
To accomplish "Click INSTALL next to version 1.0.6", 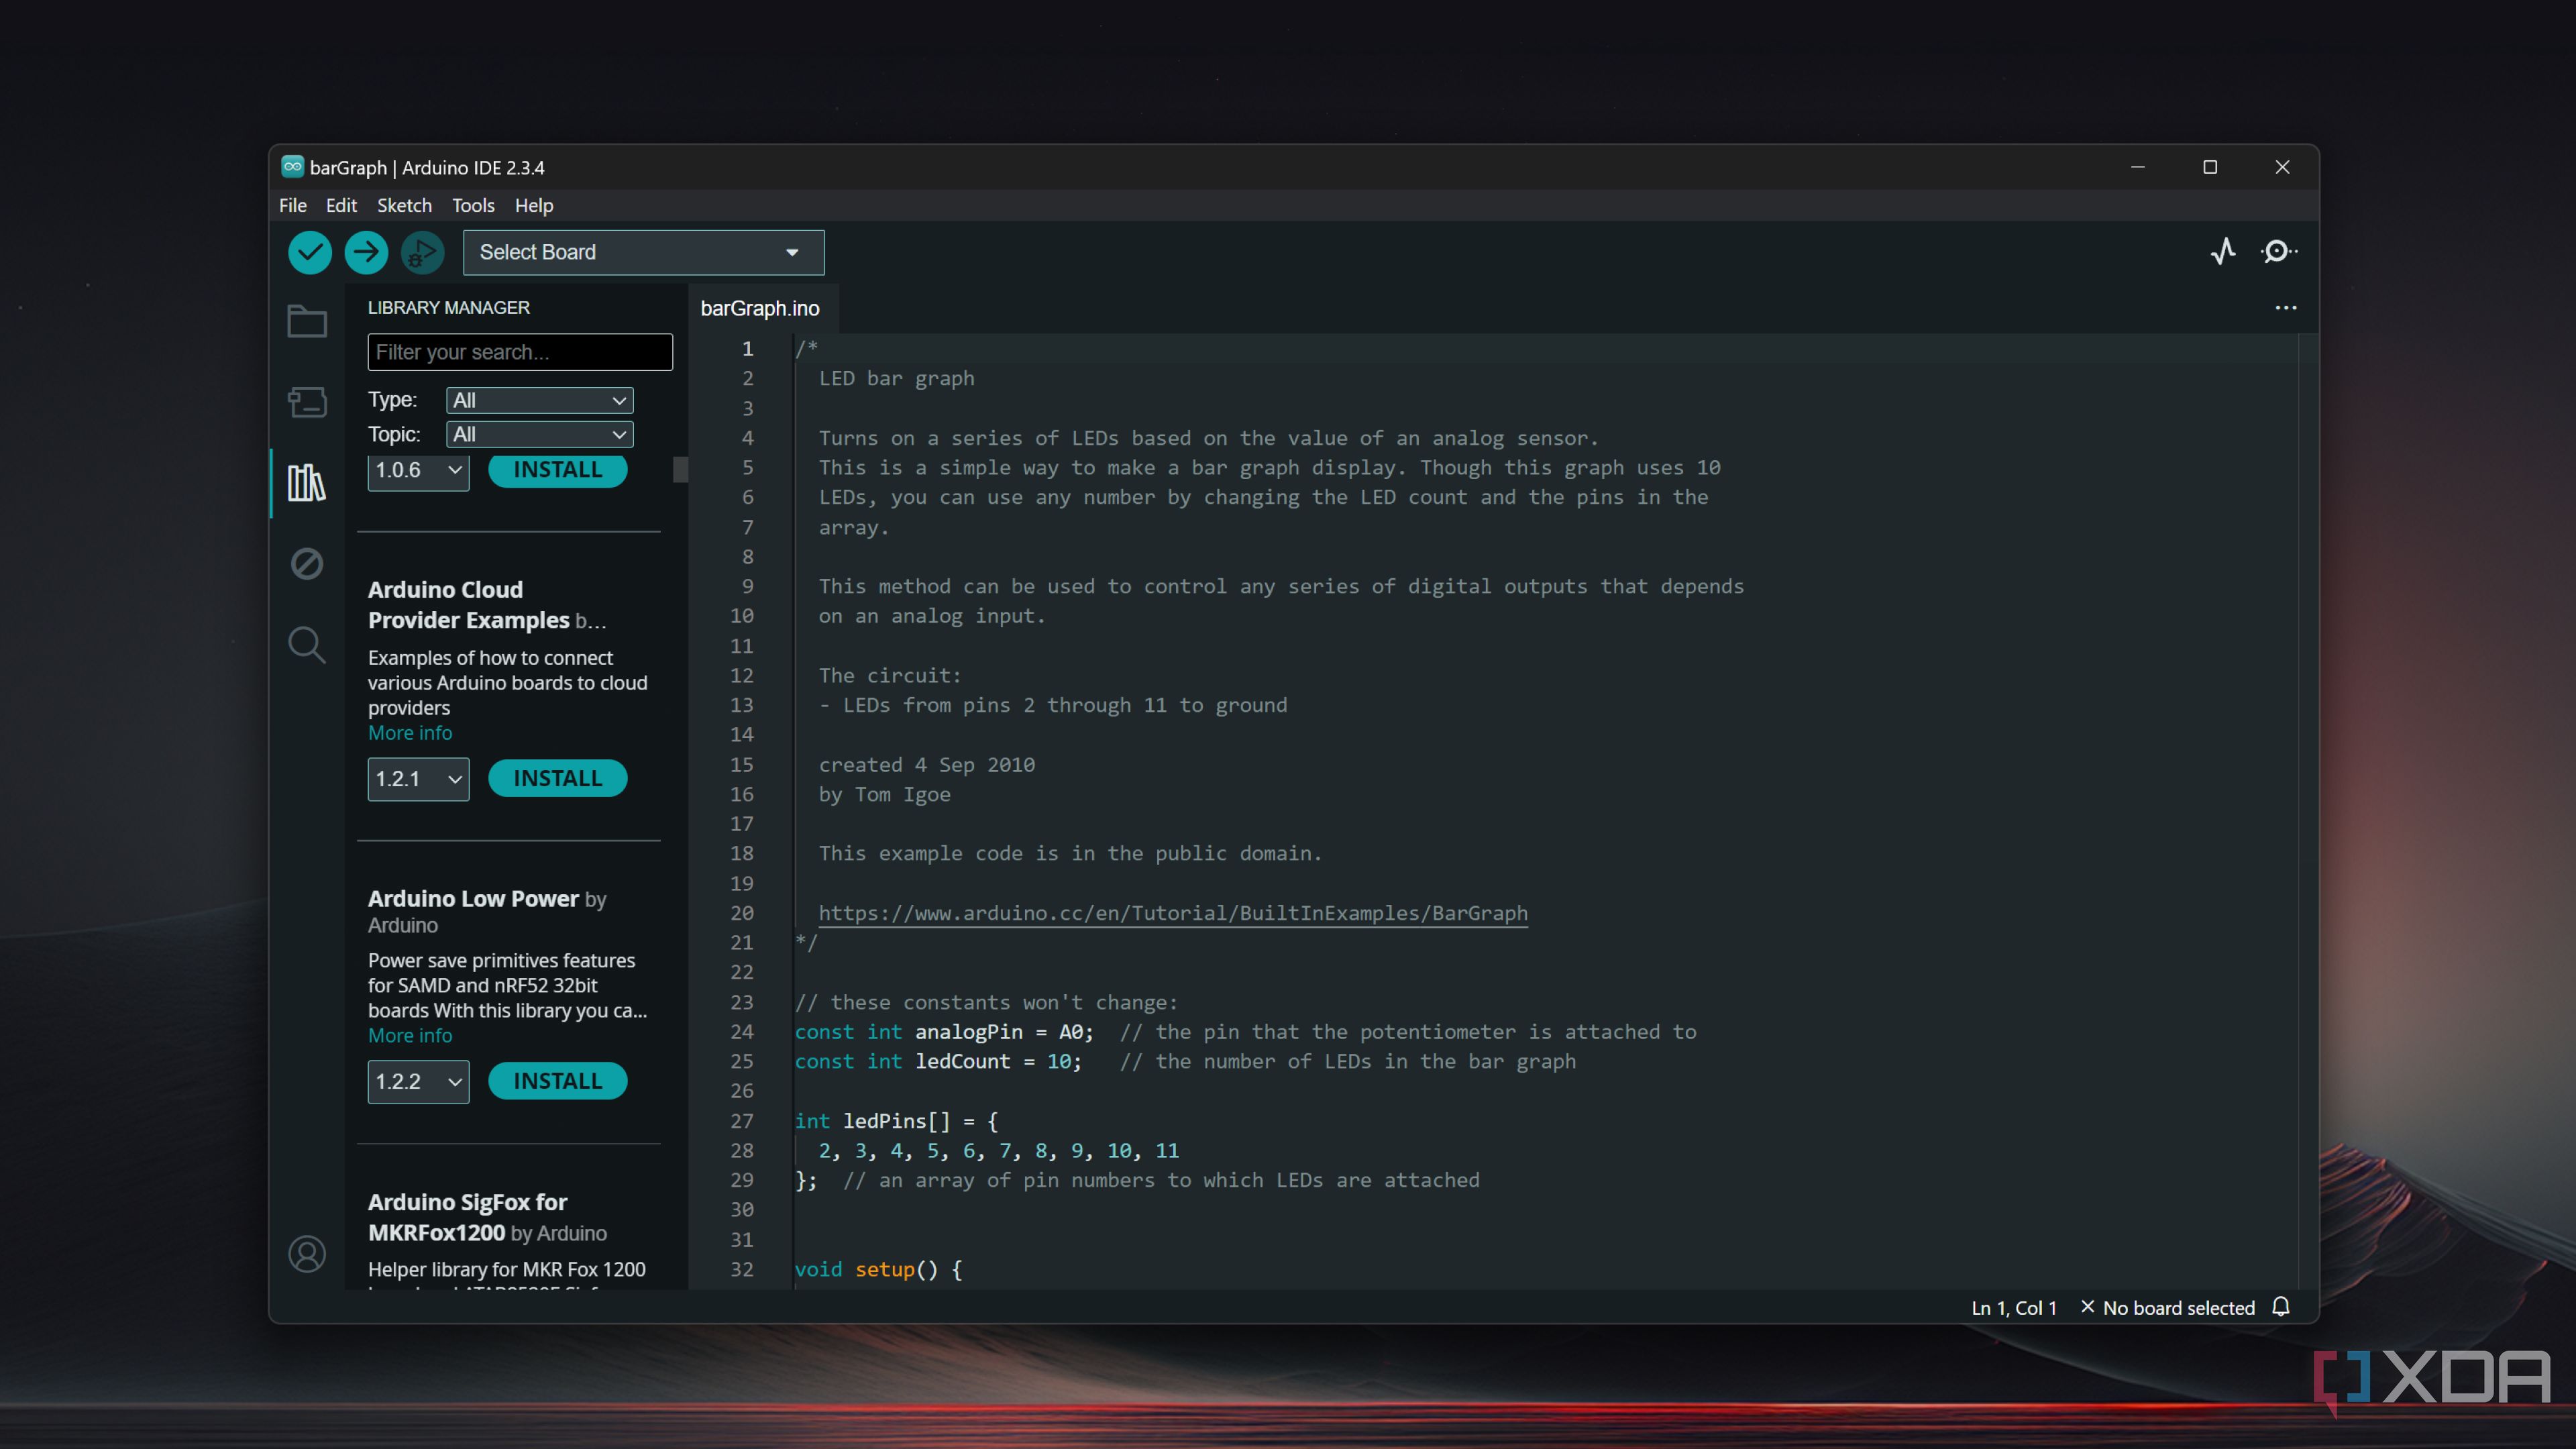I will coord(557,471).
